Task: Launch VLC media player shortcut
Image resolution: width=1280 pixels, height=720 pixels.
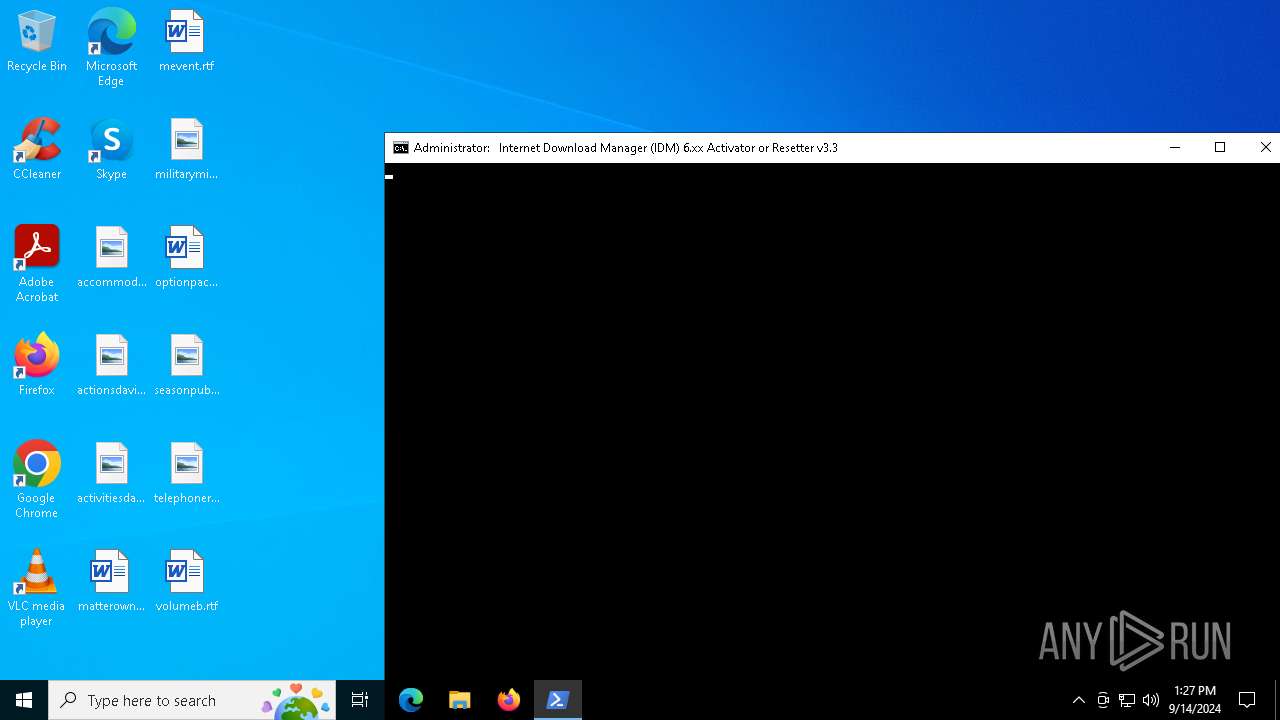Action: pos(37,588)
